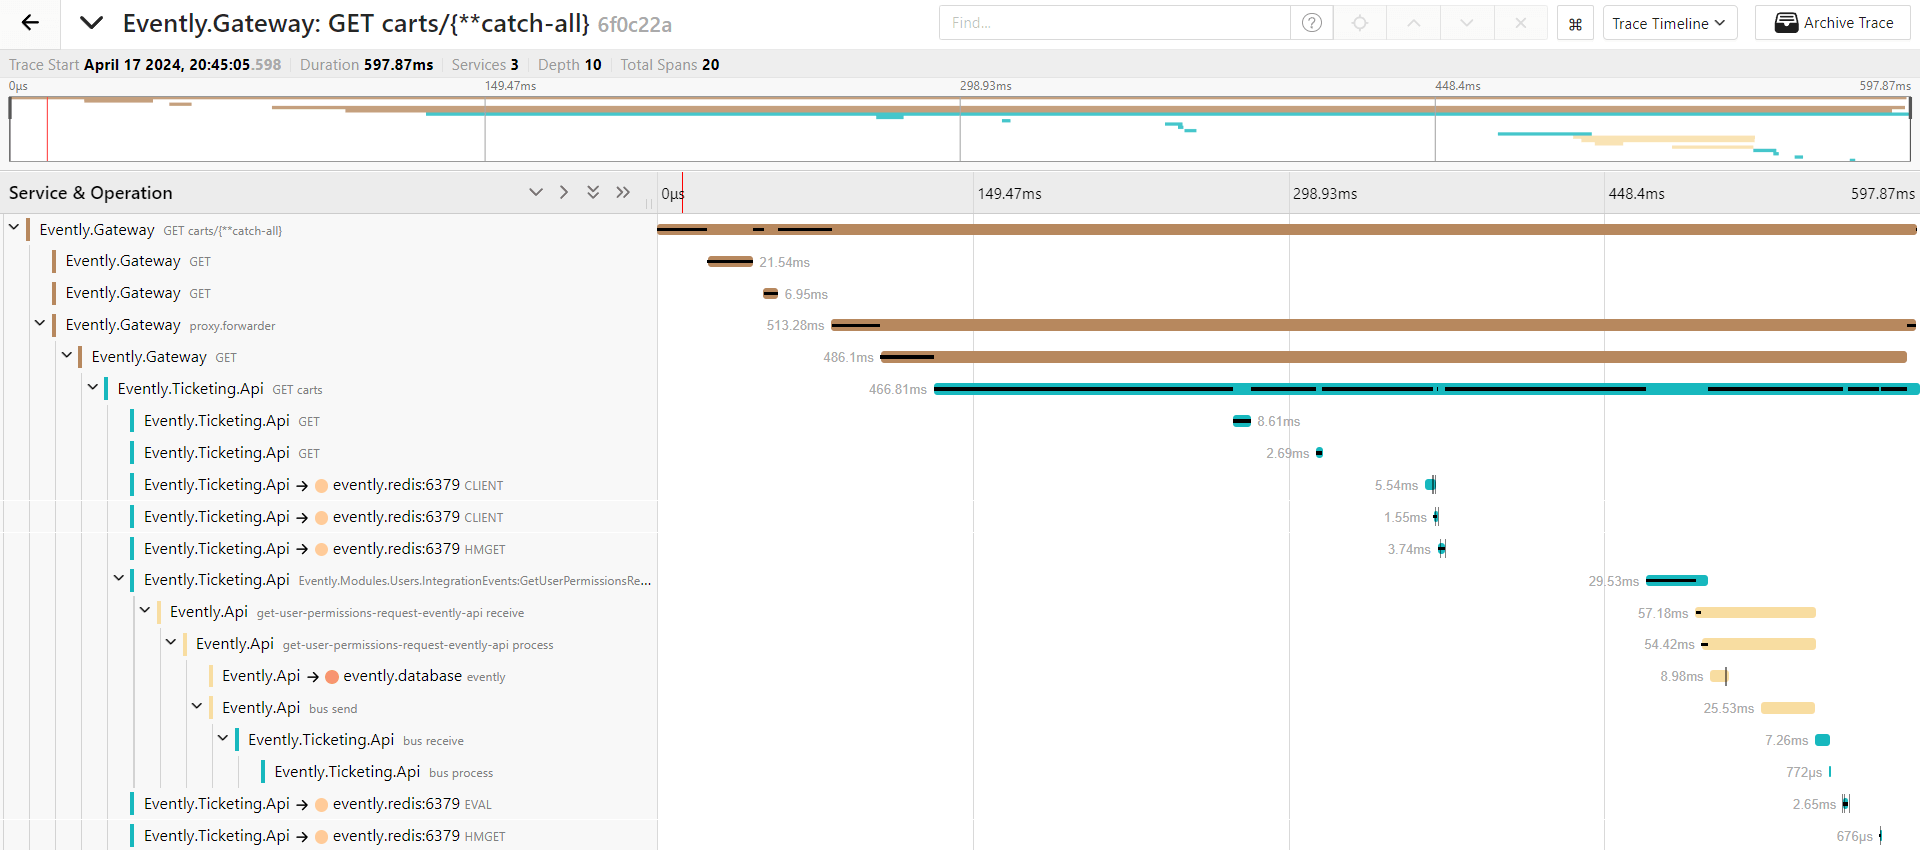1920x850 pixels.
Task: Expand one level of spans chevron
Action: 536,192
